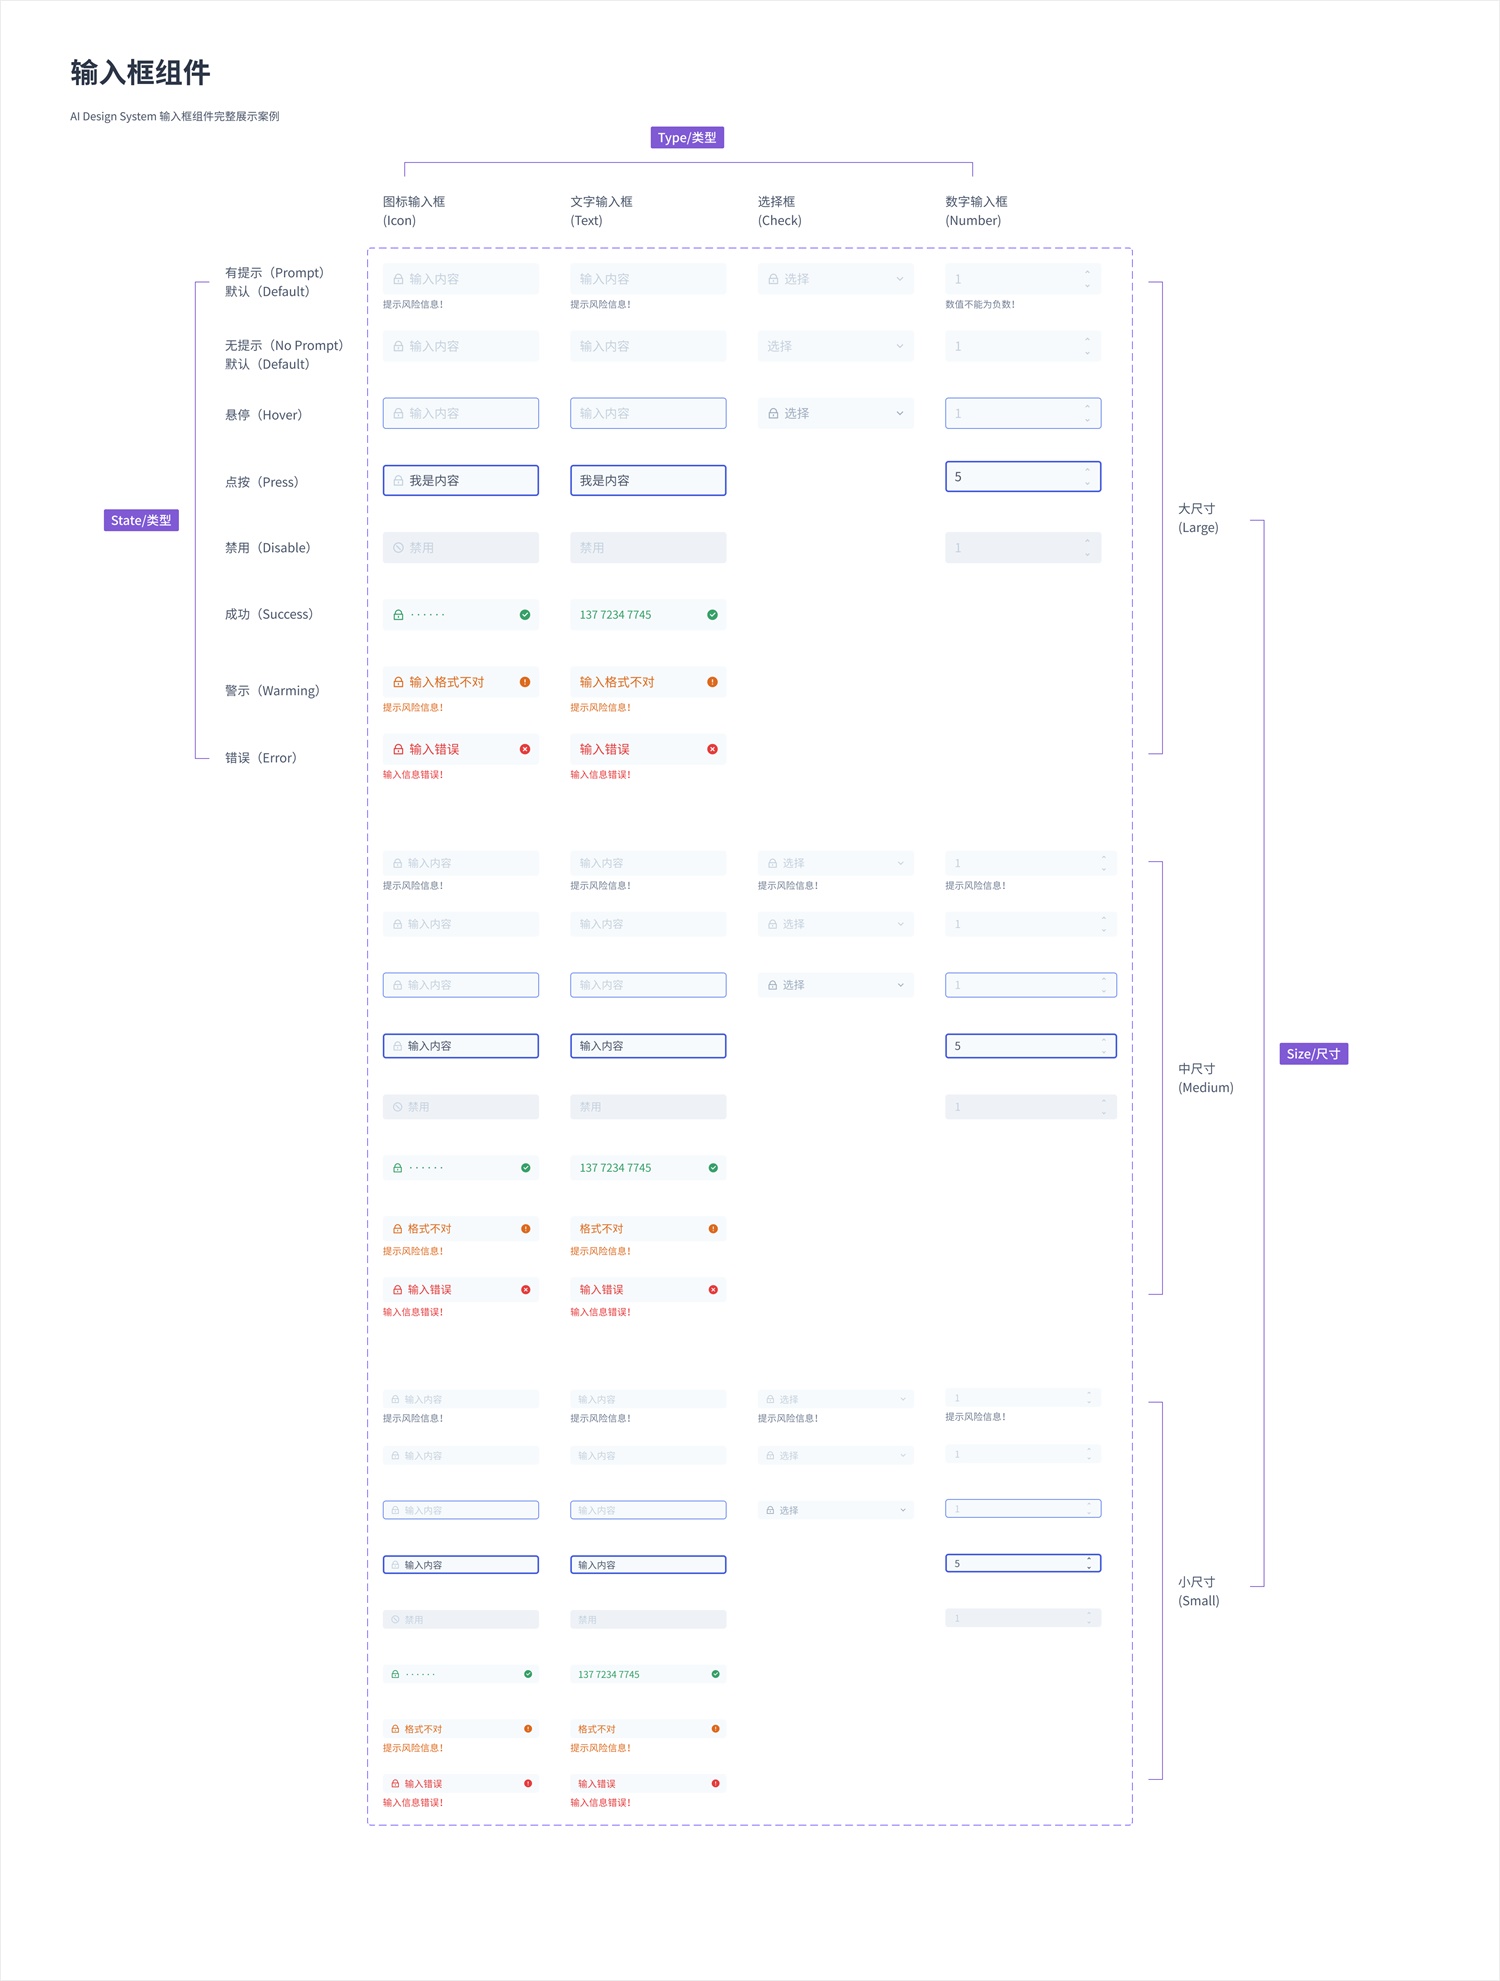Click the purple State/类型 tag
The height and width of the screenshot is (1981, 1500).
click(141, 520)
